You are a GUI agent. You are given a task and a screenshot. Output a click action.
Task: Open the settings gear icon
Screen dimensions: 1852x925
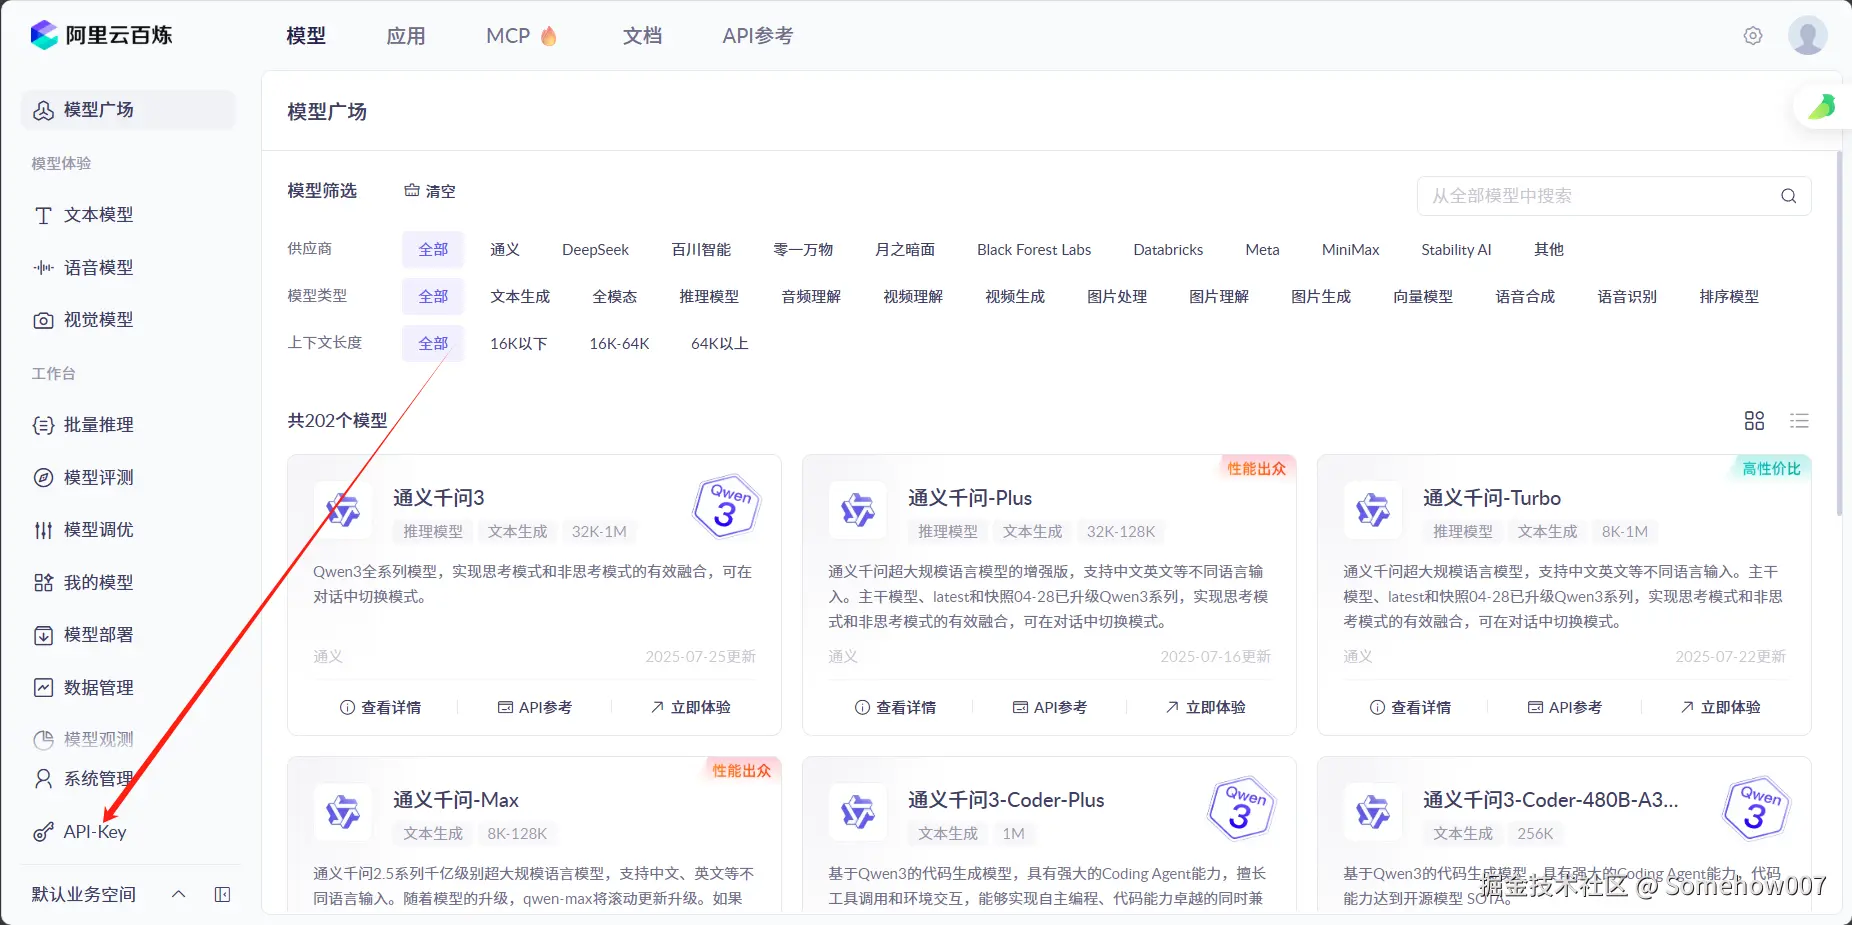click(x=1753, y=36)
